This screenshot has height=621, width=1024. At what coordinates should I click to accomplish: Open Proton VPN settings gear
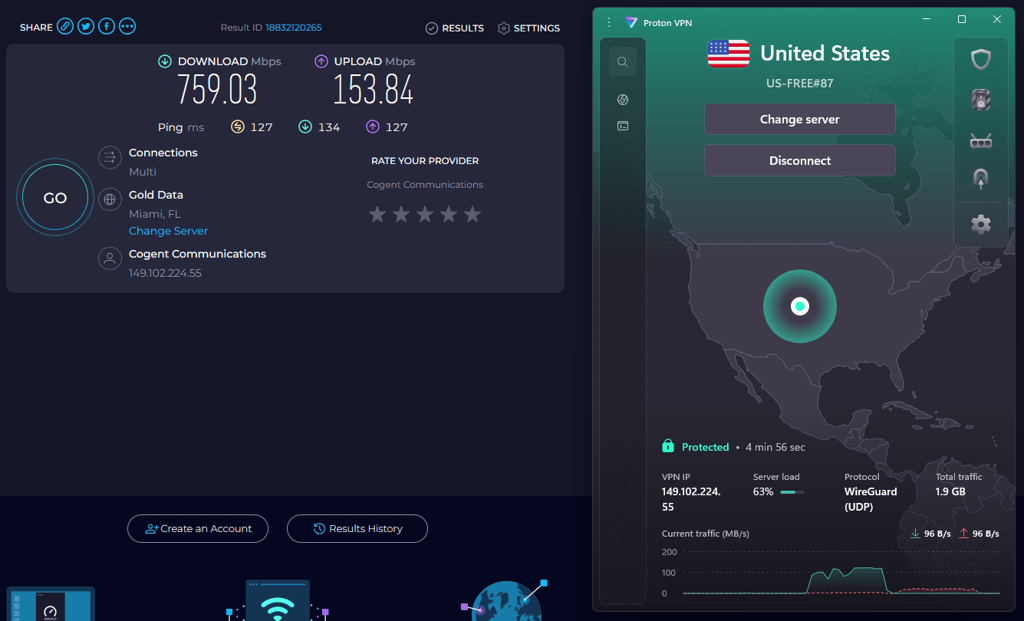(980, 224)
